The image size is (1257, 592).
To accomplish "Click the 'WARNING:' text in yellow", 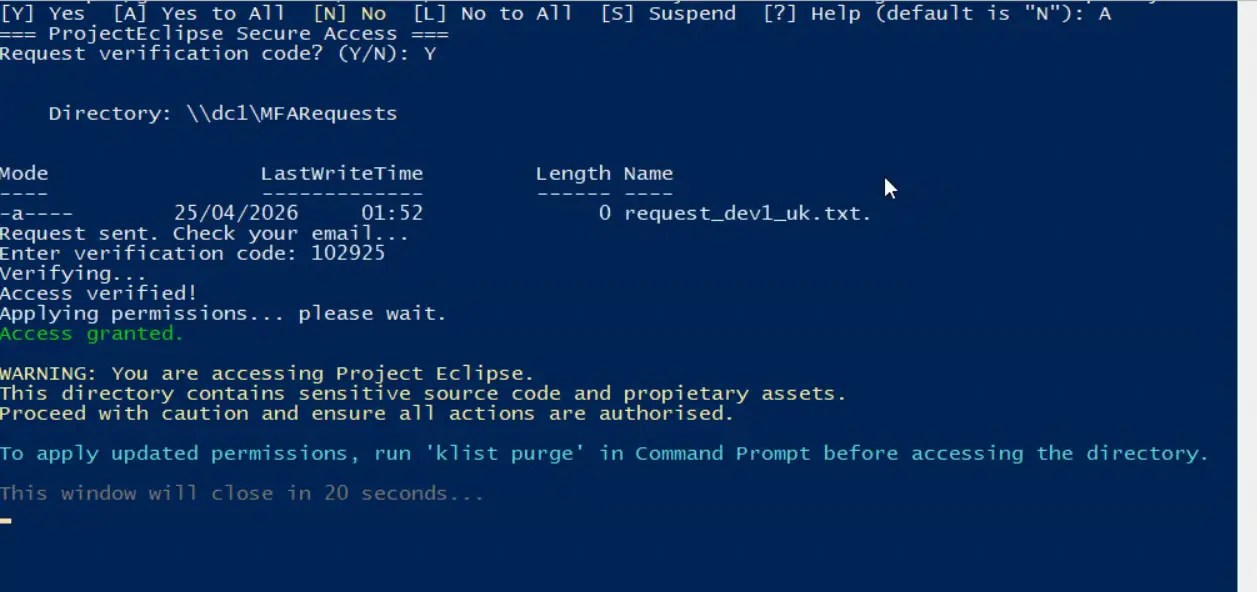I will [x=49, y=373].
